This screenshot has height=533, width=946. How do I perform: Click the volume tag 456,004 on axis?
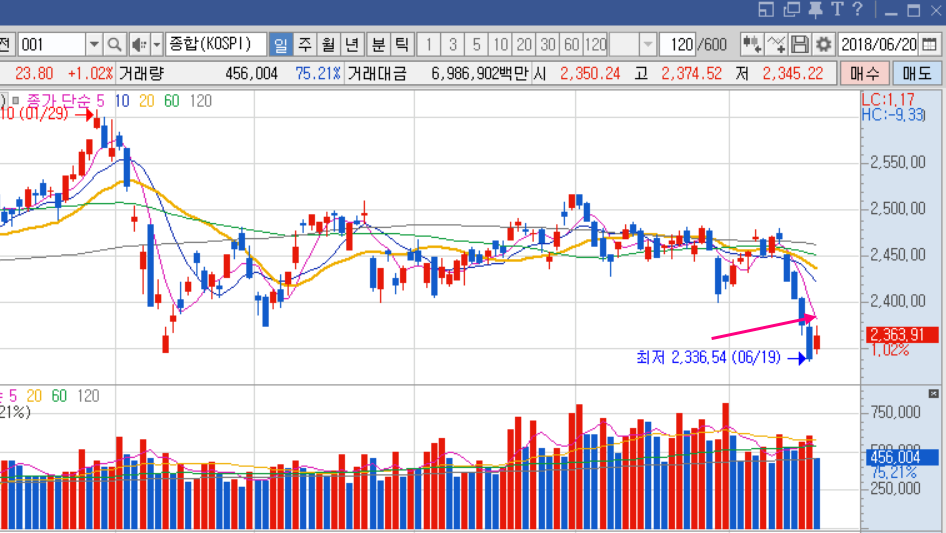[x=901, y=457]
